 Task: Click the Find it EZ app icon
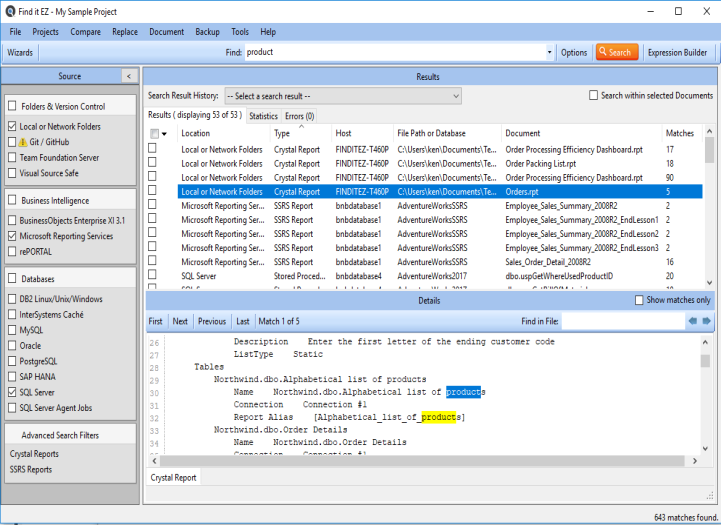point(10,11)
